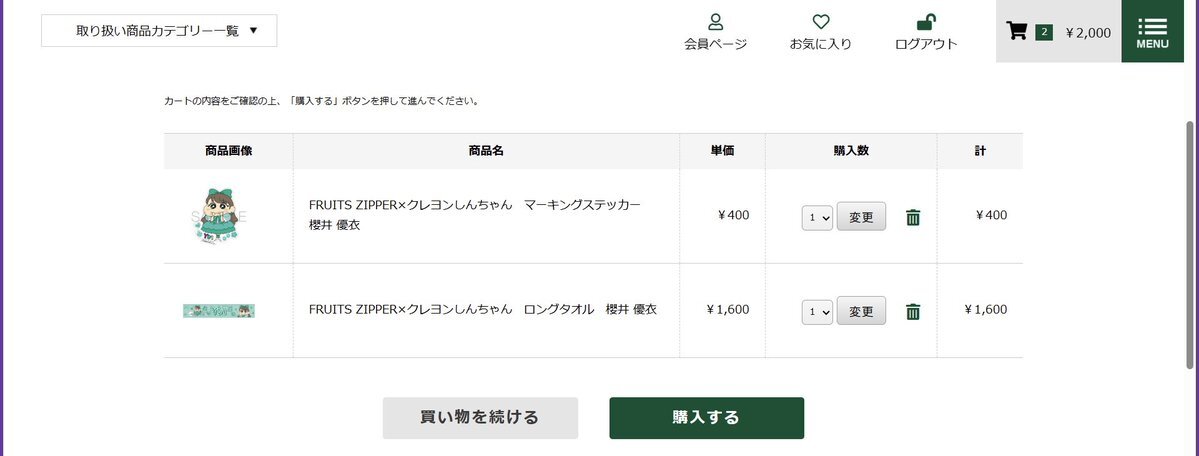This screenshot has width=1199, height=456.
Task: Open quantity dropdown for marking sticker
Action: pos(817,217)
